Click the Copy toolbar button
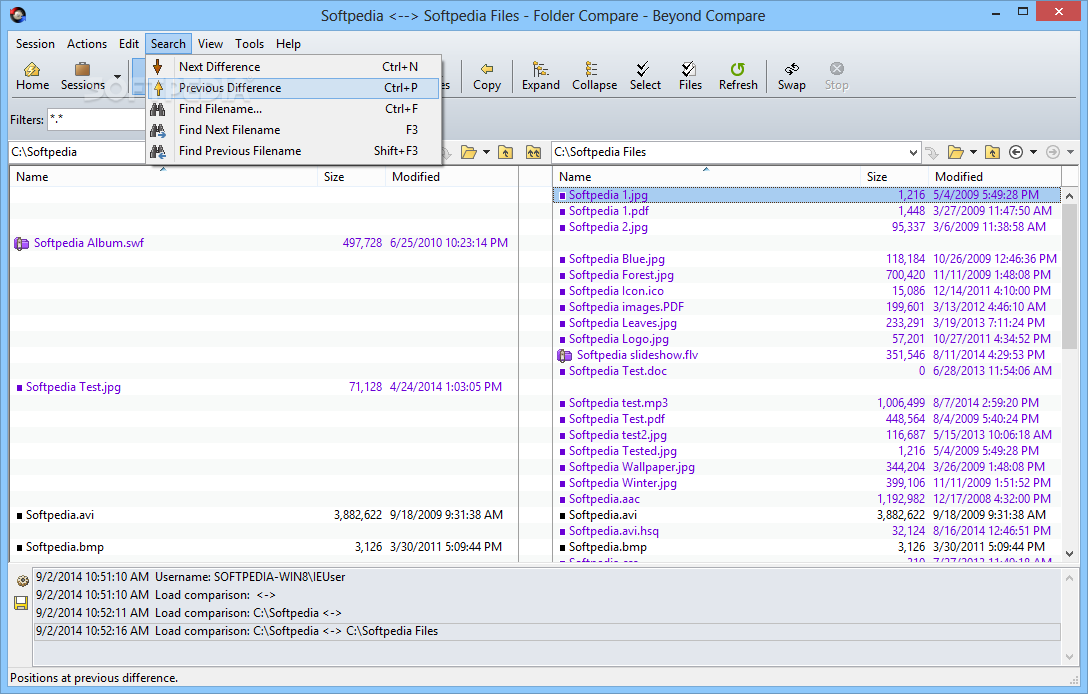The height and width of the screenshot is (694, 1088). click(487, 76)
